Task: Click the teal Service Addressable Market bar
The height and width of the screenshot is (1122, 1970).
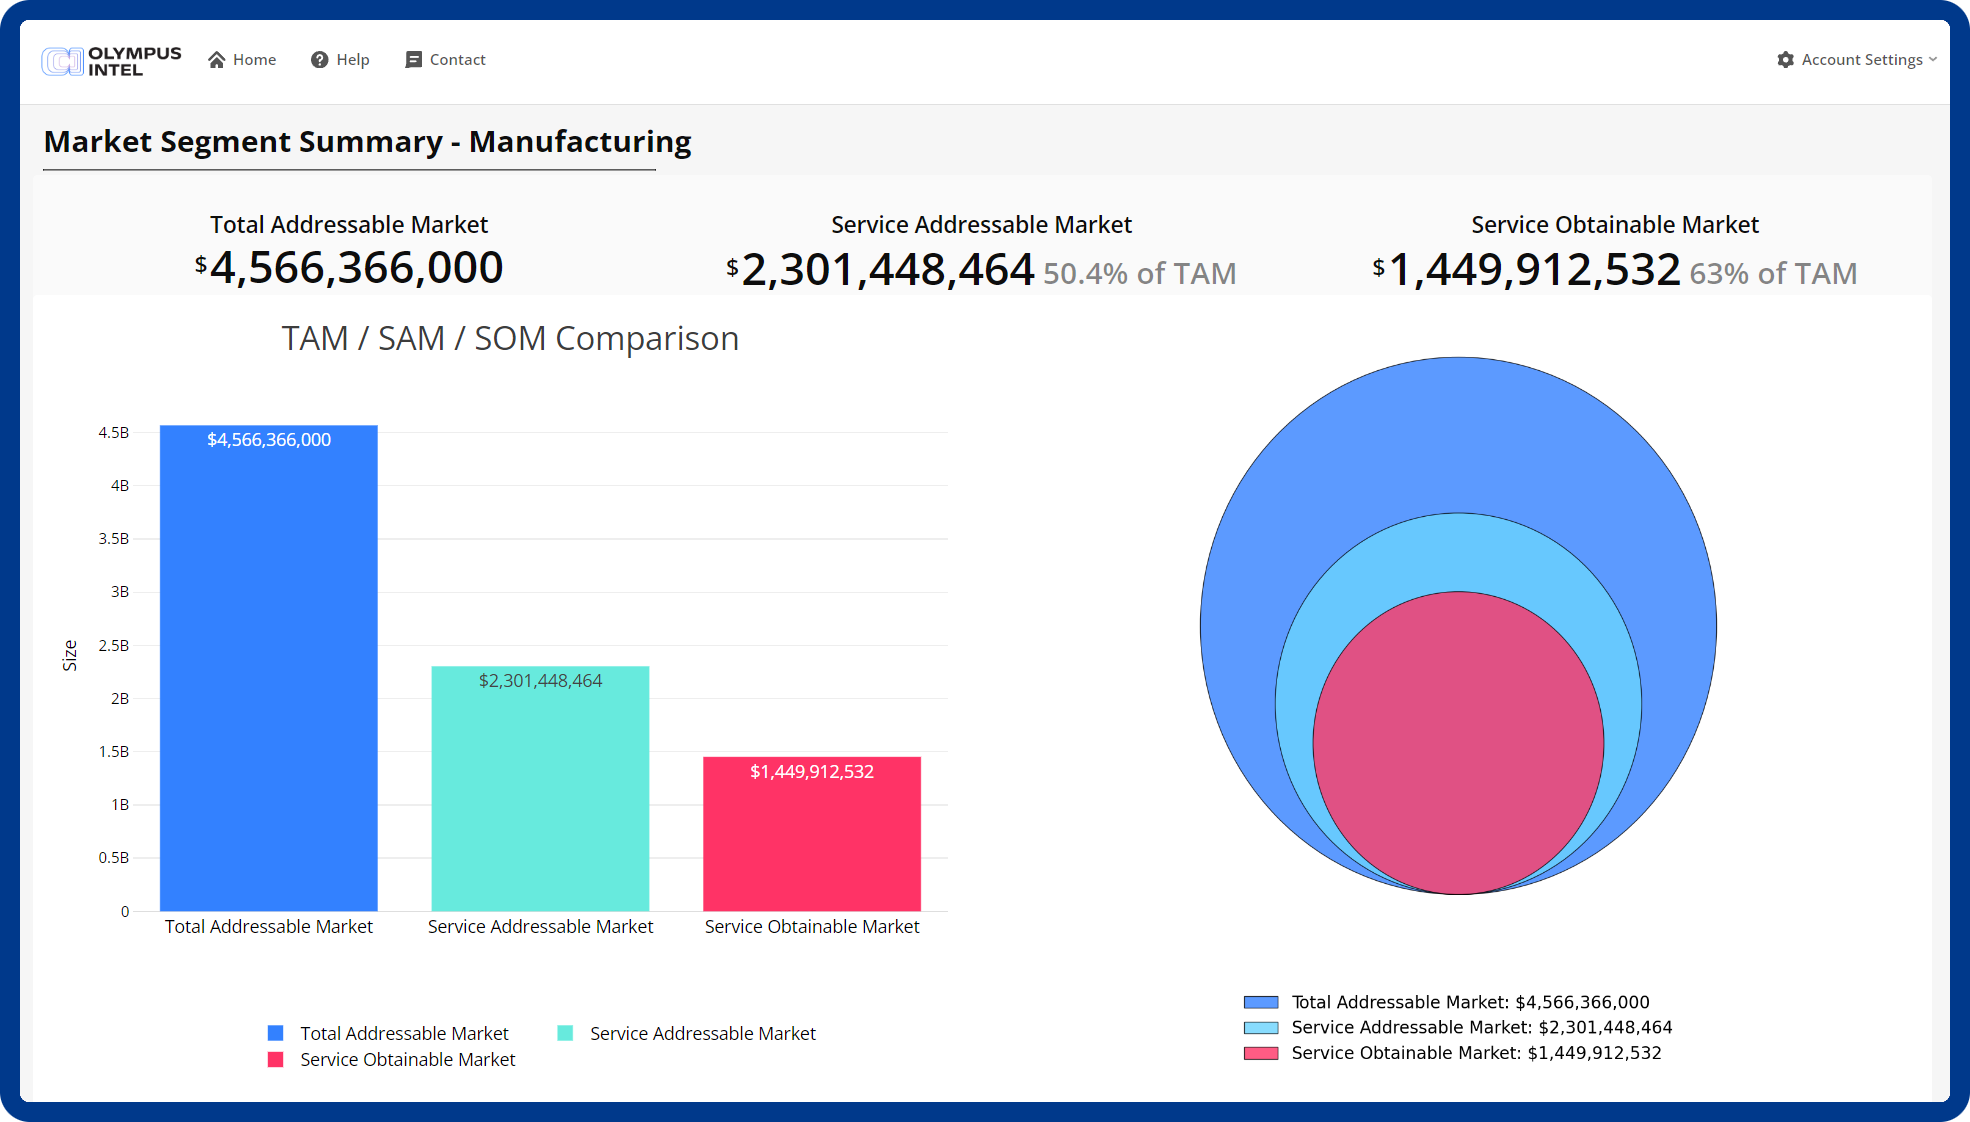Action: 540,788
